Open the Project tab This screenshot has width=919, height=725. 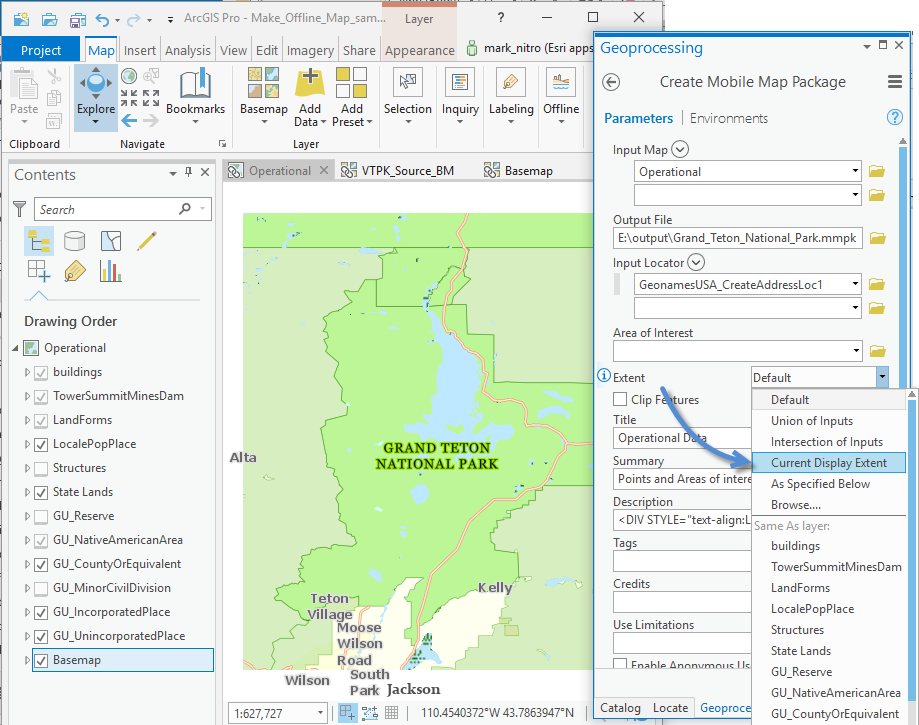pyautogui.click(x=40, y=50)
